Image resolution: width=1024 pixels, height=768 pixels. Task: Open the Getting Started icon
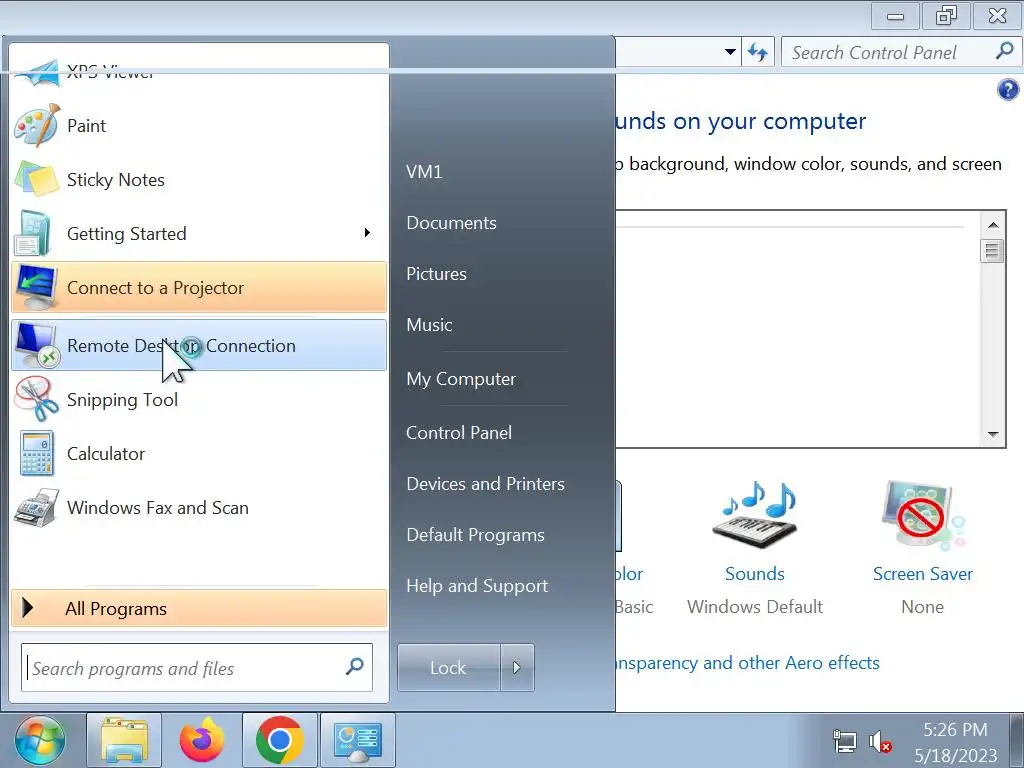(x=33, y=233)
